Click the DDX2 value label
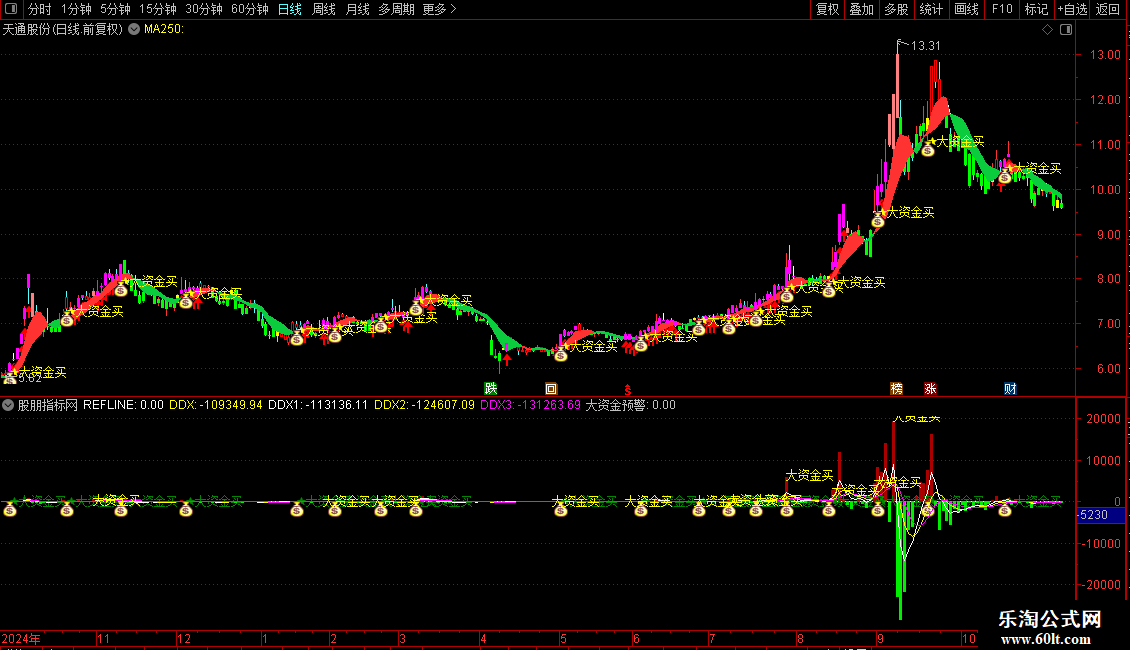This screenshot has width=1130, height=650. point(424,405)
